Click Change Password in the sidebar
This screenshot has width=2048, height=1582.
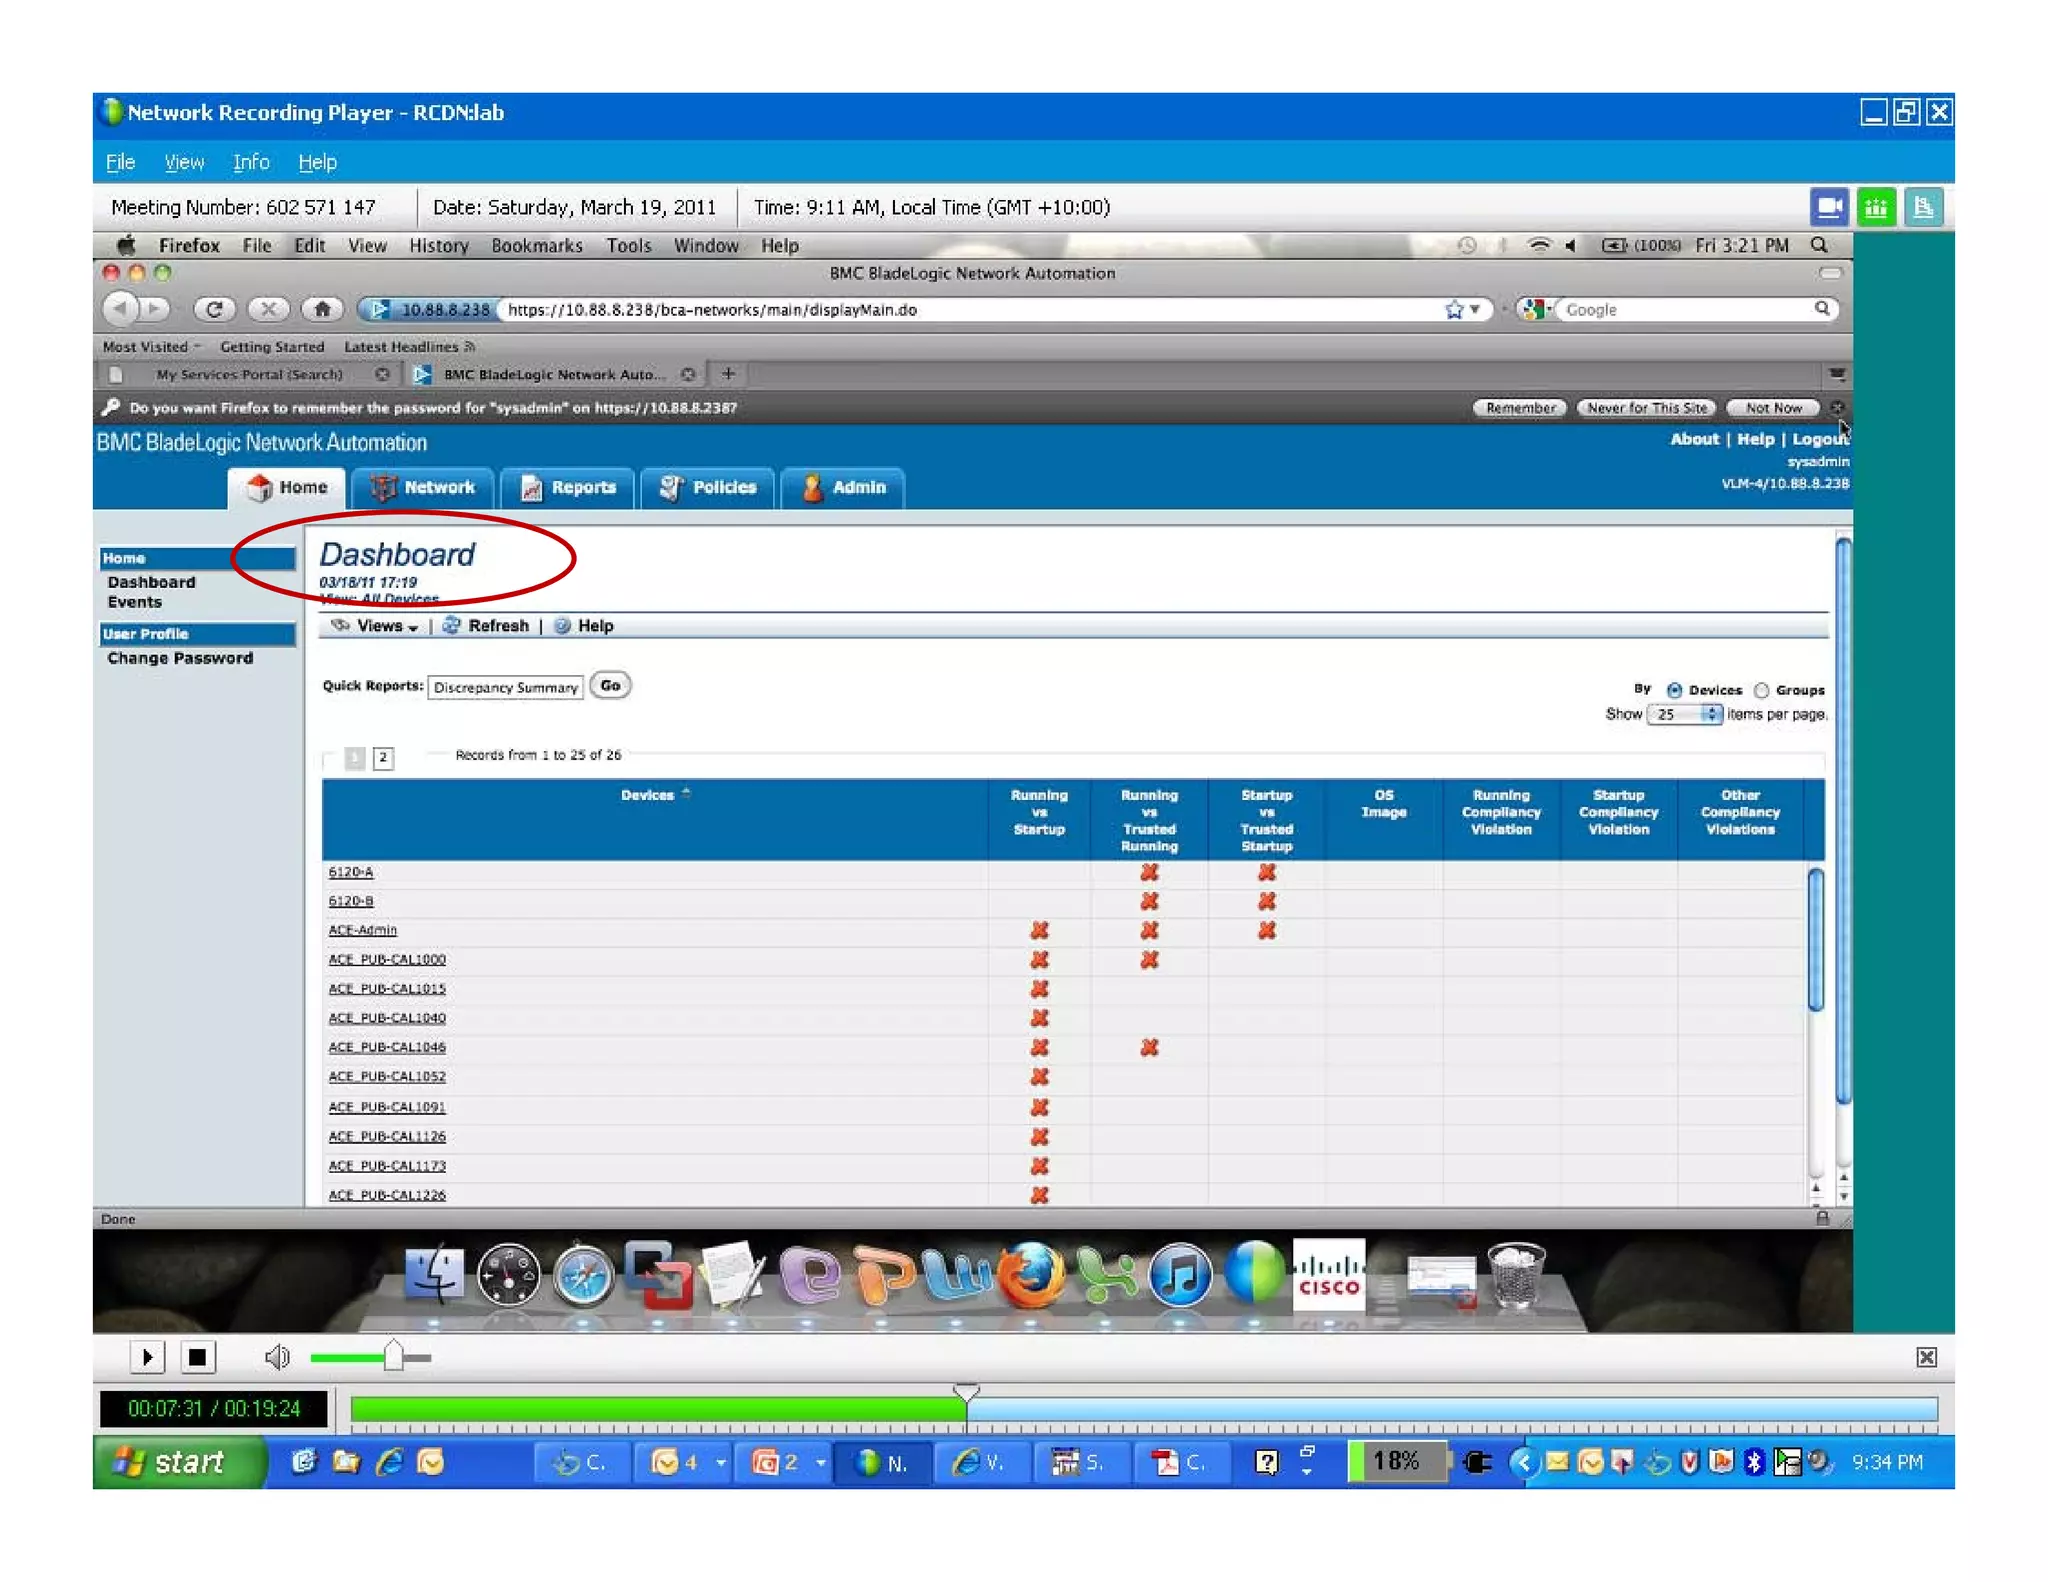180,658
